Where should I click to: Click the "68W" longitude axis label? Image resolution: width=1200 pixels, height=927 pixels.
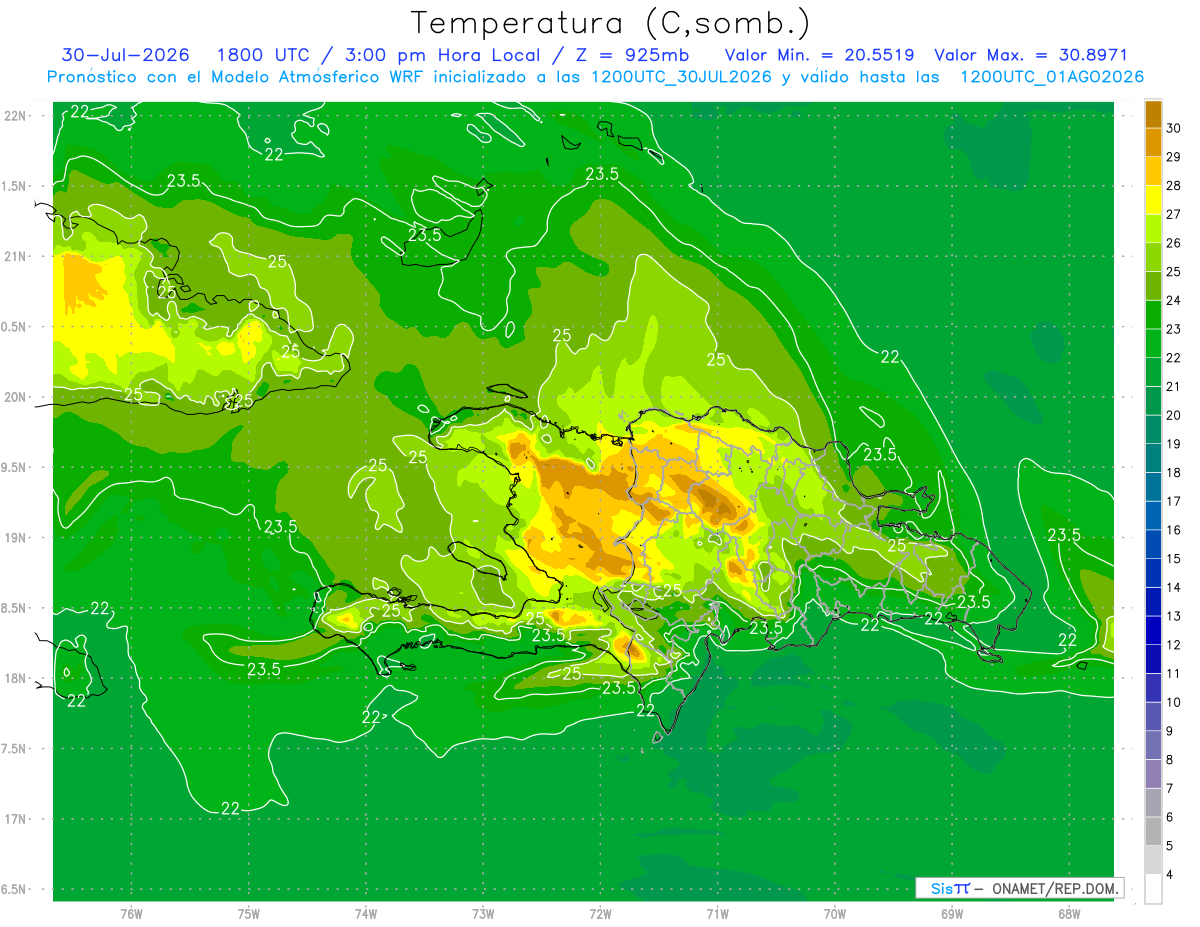pyautogui.click(x=1068, y=914)
